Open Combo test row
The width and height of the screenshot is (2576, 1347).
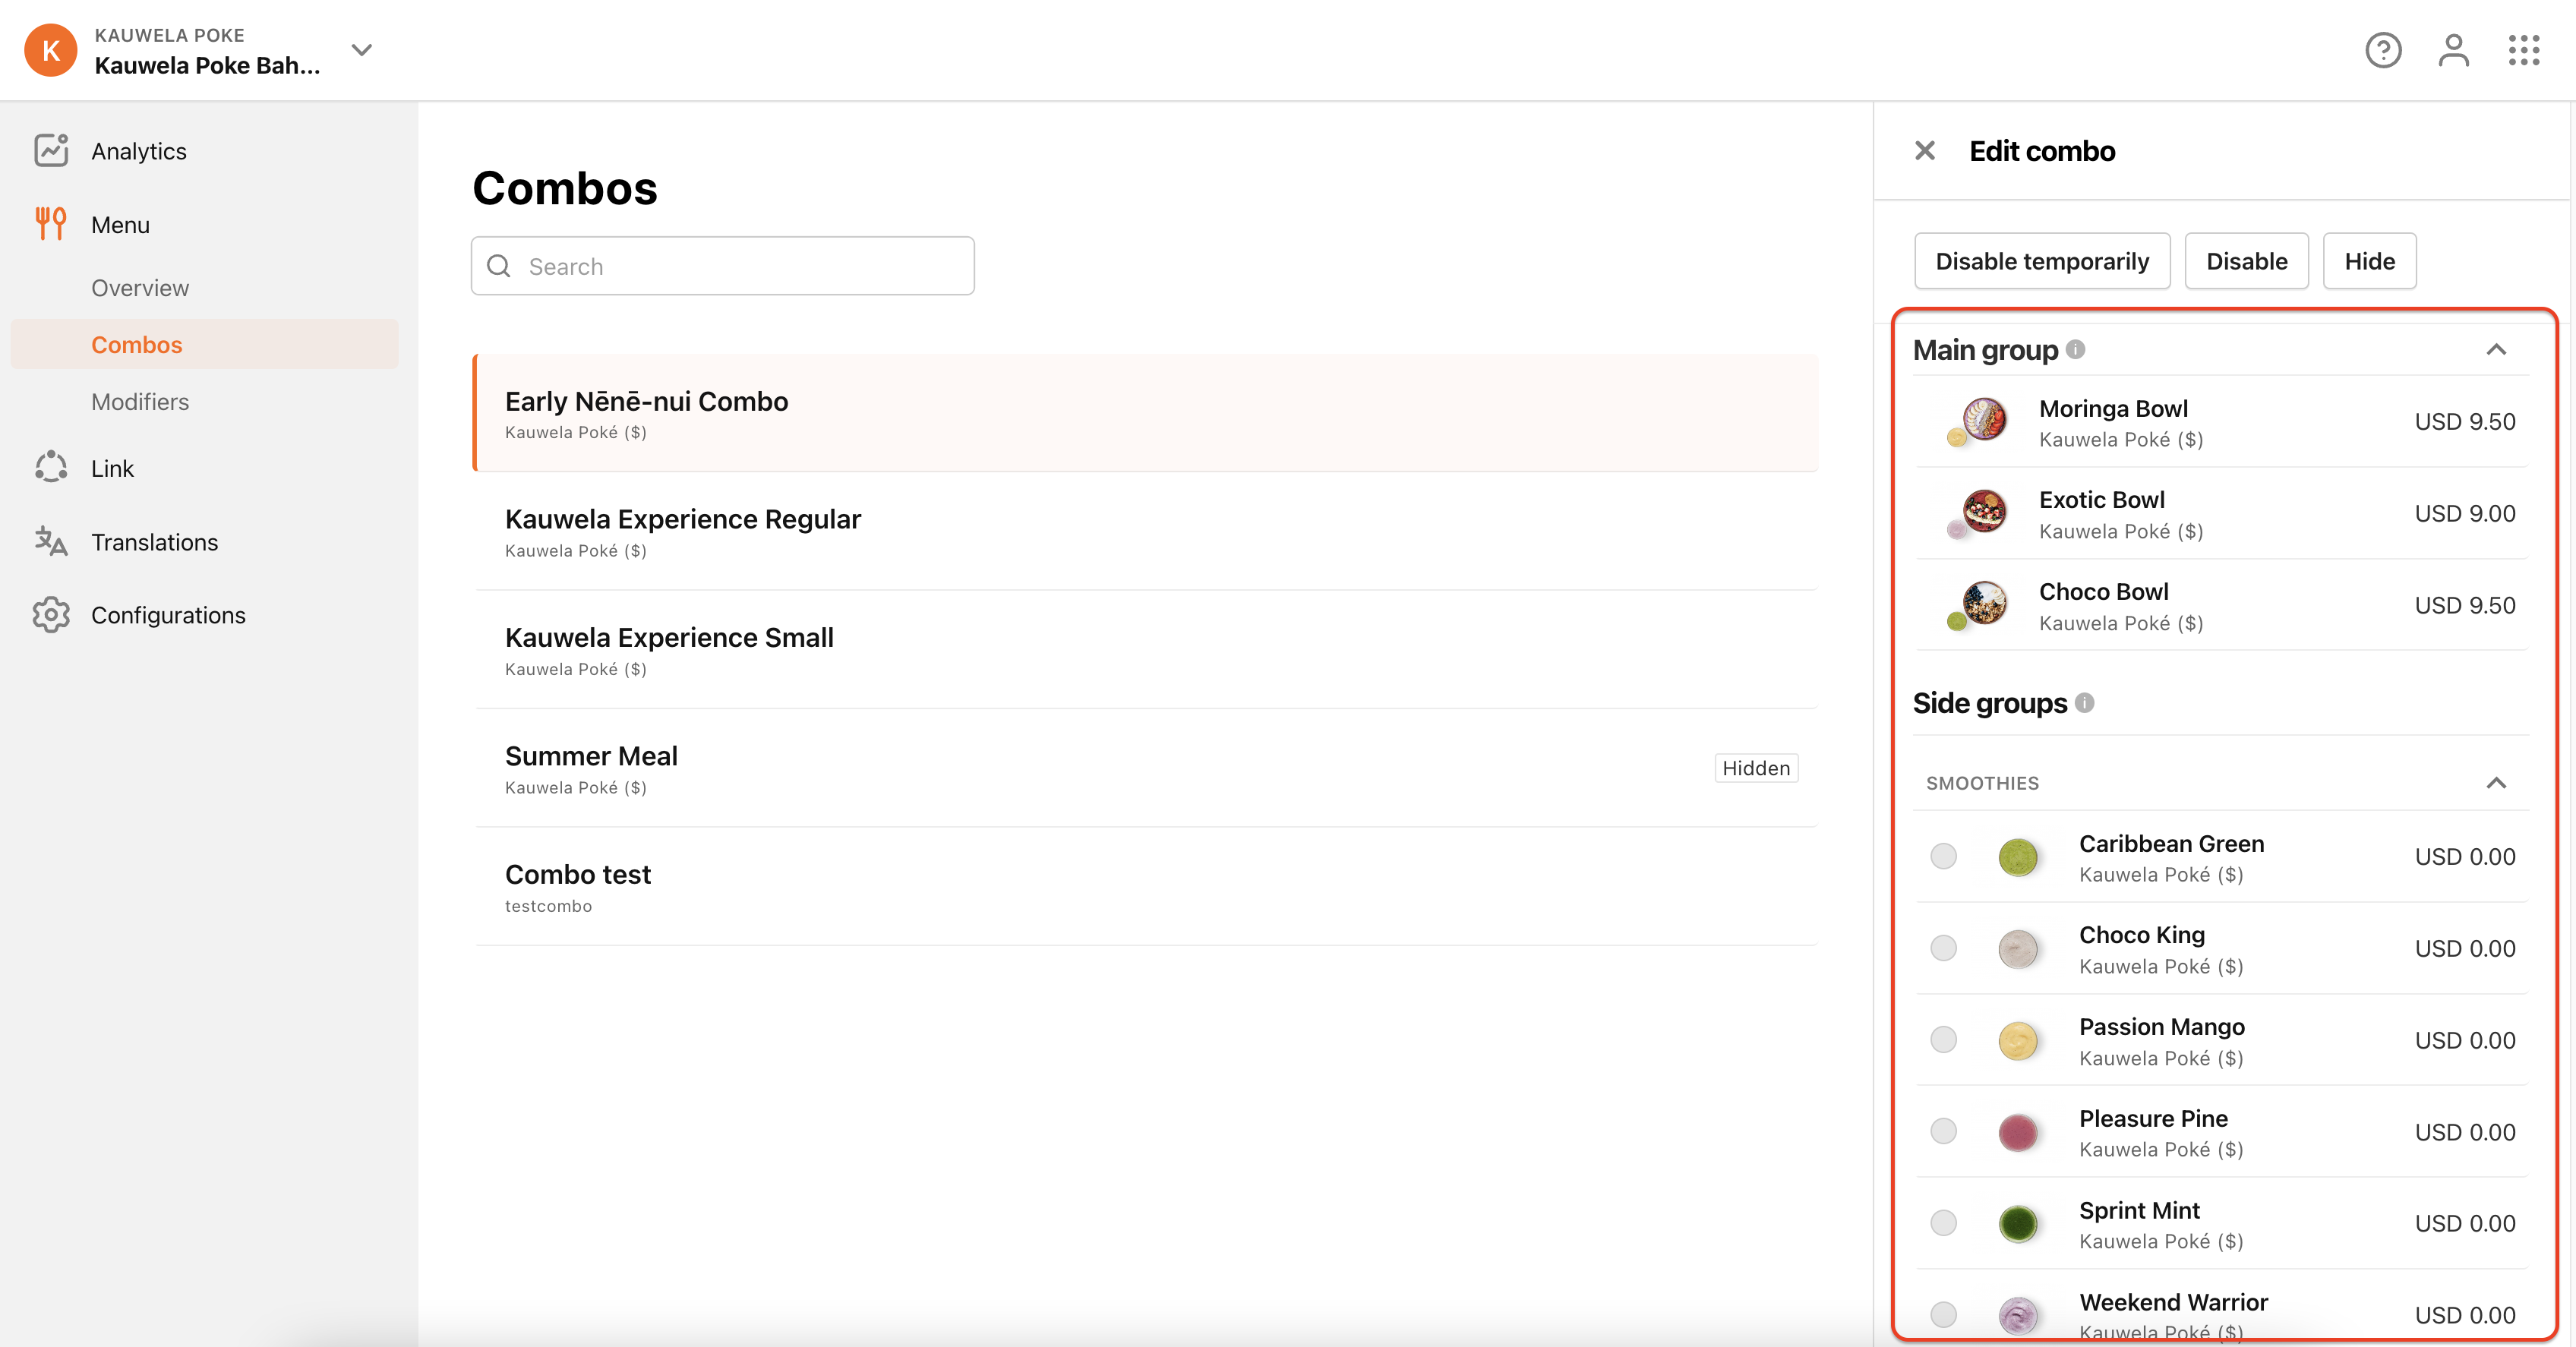click(1145, 886)
